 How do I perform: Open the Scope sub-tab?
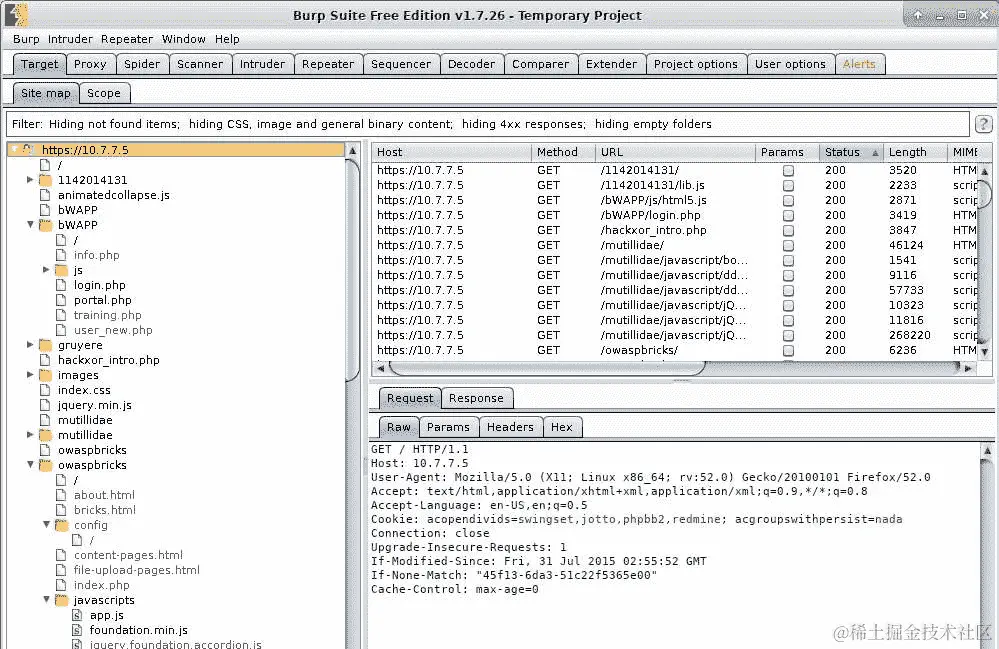[x=104, y=93]
